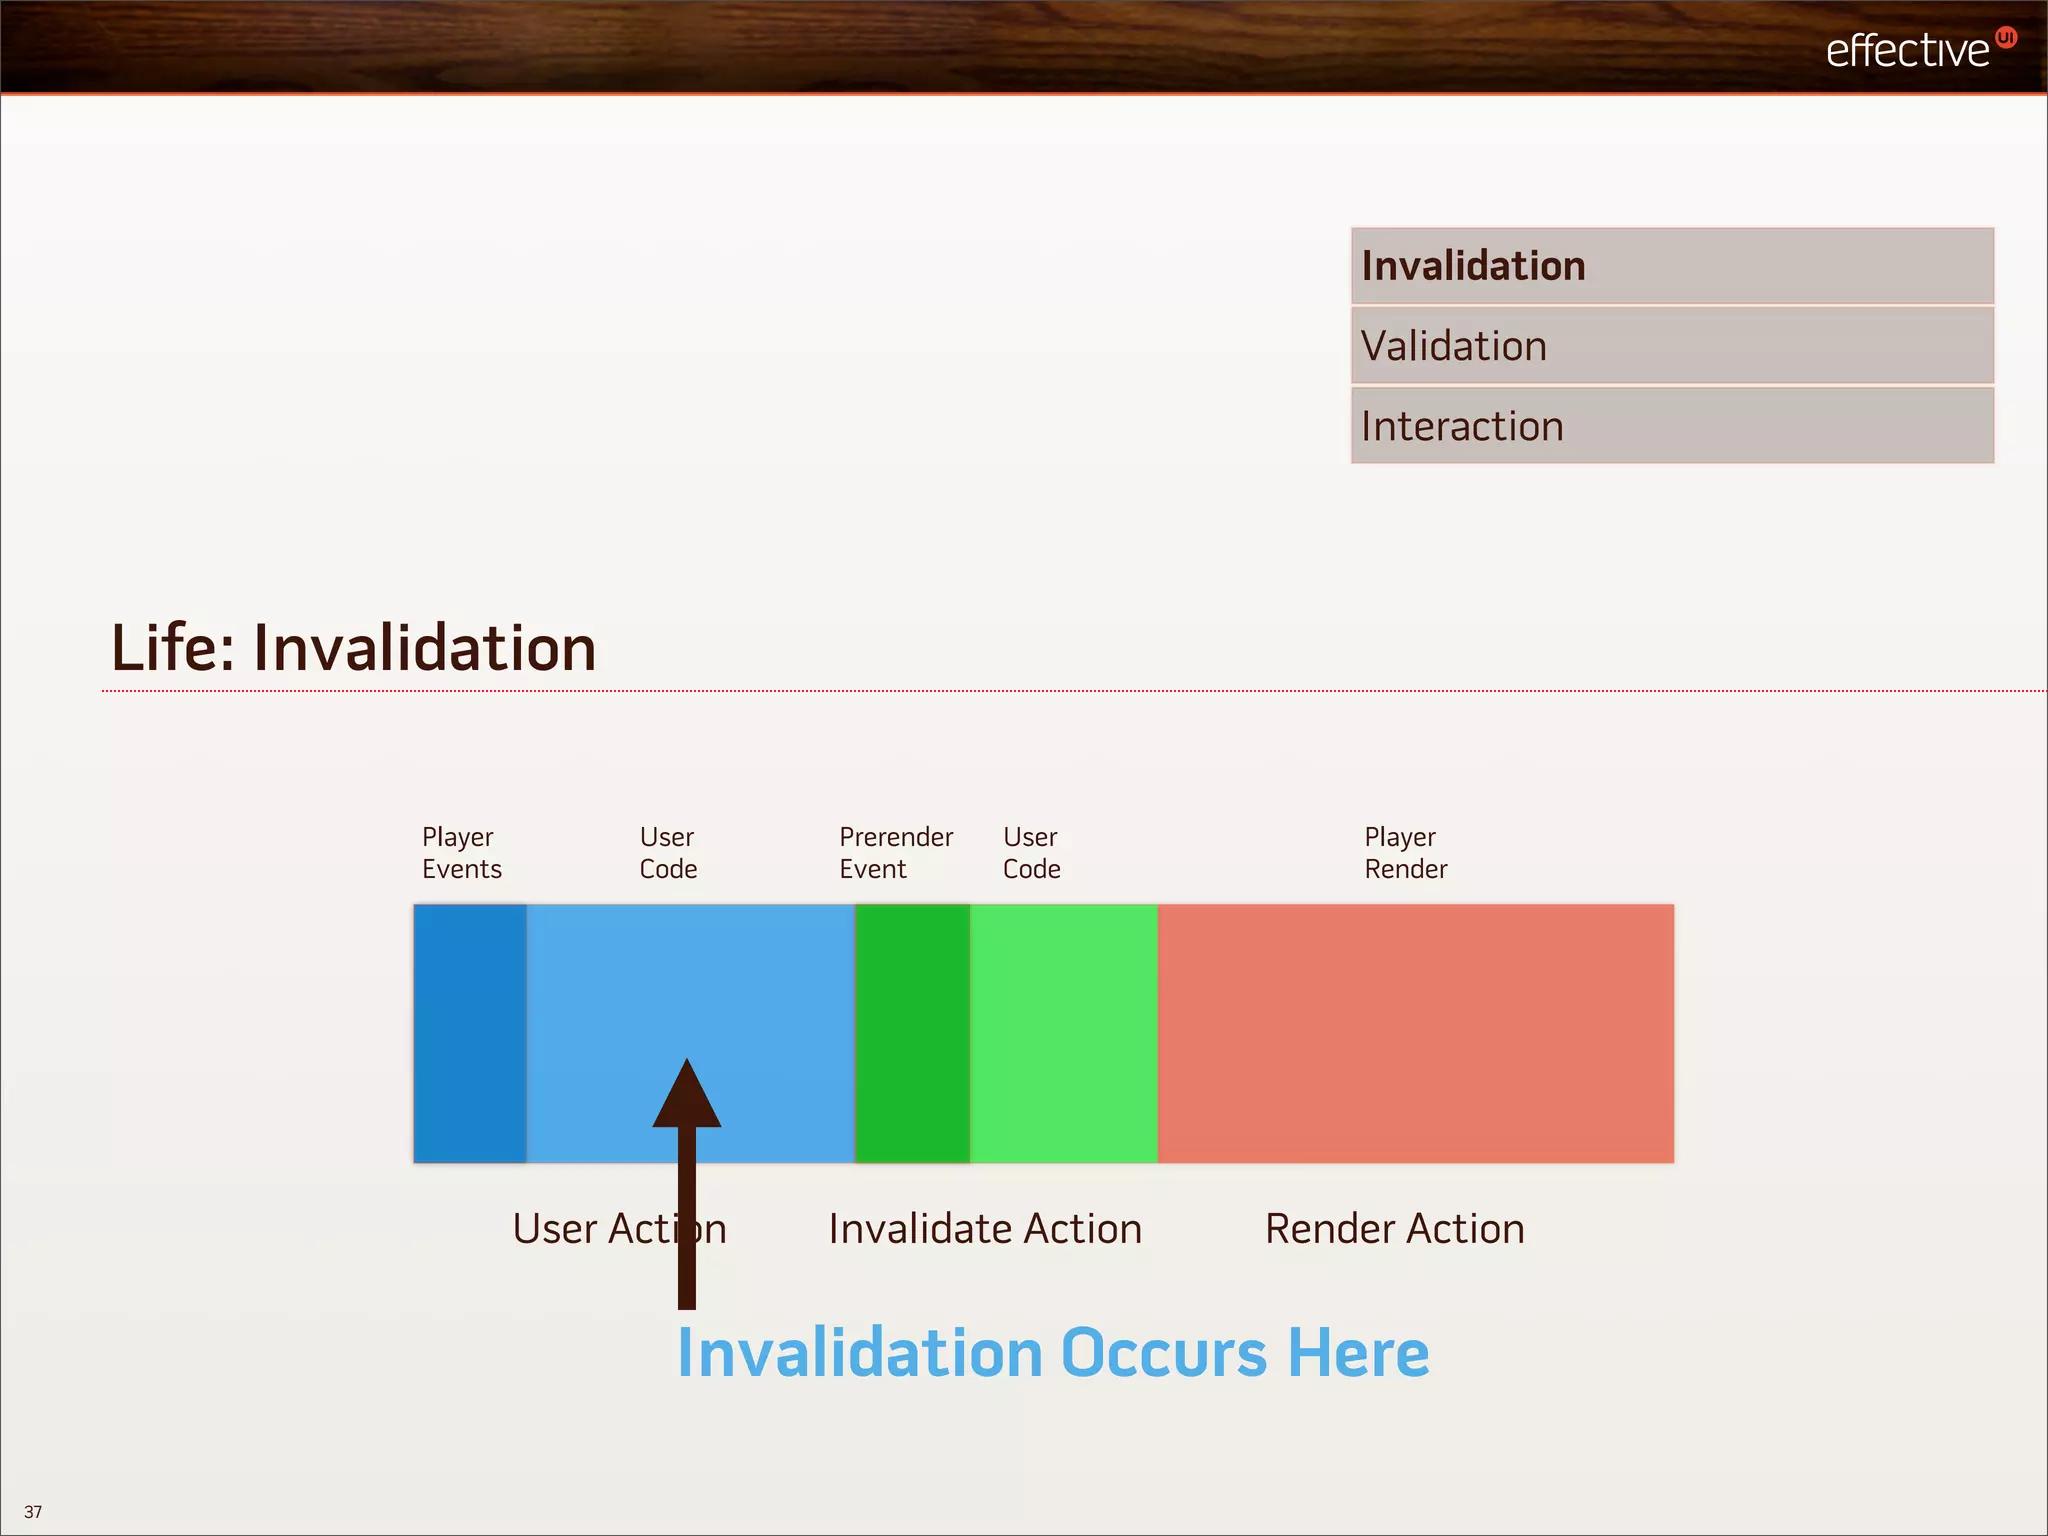Select the Validation box
Screen dimensions: 2048x1536
(1671, 346)
